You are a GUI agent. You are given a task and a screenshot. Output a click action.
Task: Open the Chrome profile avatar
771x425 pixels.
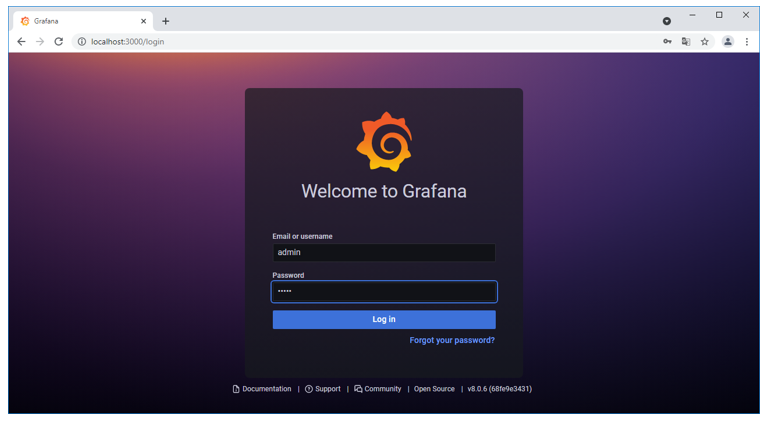[x=728, y=42]
